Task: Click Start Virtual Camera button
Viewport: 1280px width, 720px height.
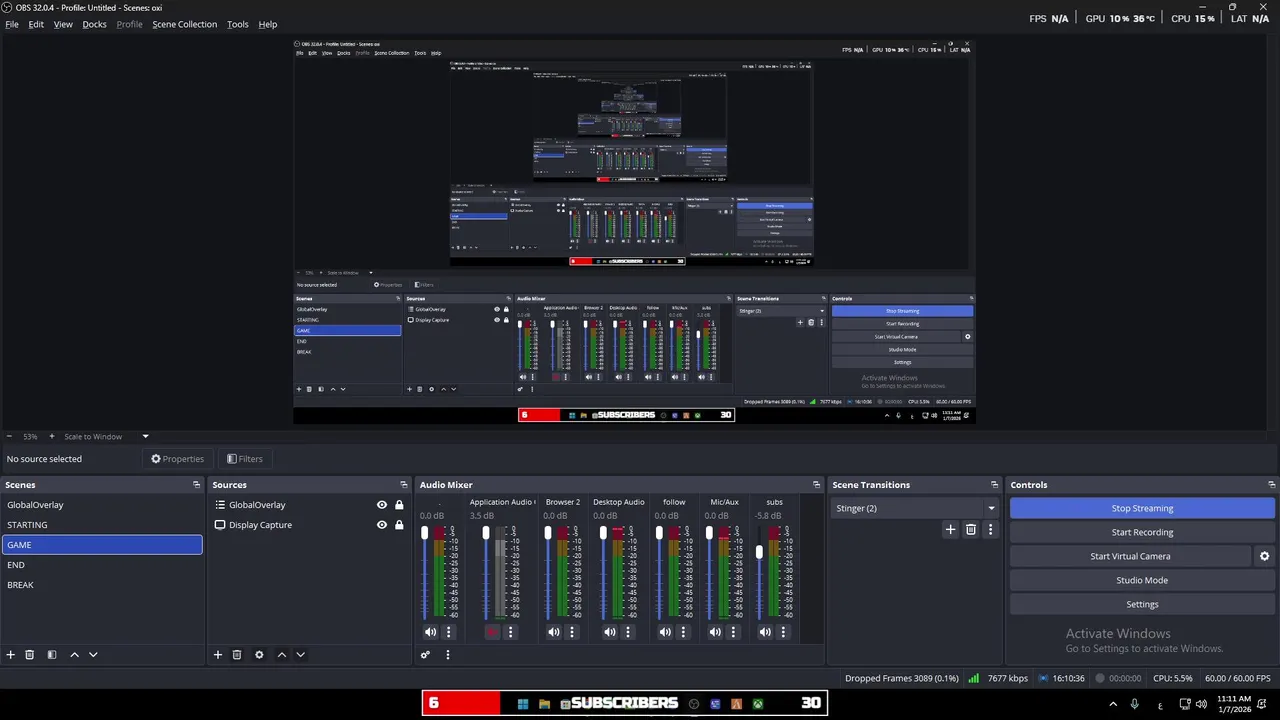Action: [x=1130, y=556]
